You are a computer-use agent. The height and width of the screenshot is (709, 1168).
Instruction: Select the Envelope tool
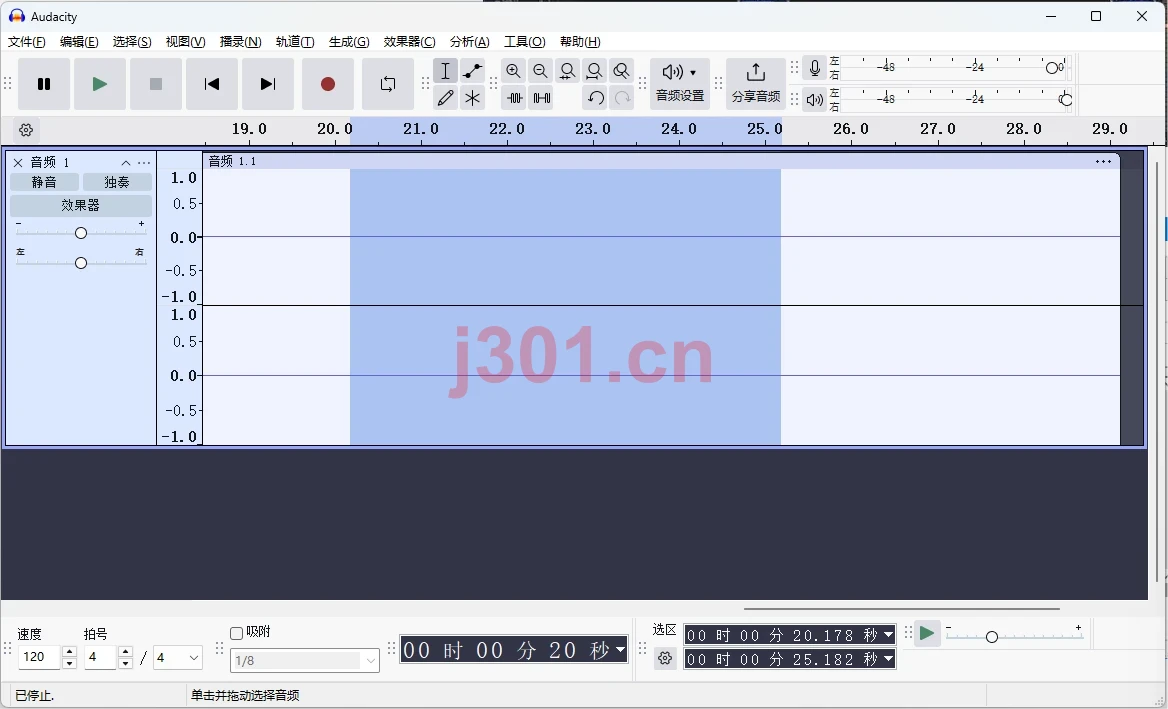click(x=472, y=71)
